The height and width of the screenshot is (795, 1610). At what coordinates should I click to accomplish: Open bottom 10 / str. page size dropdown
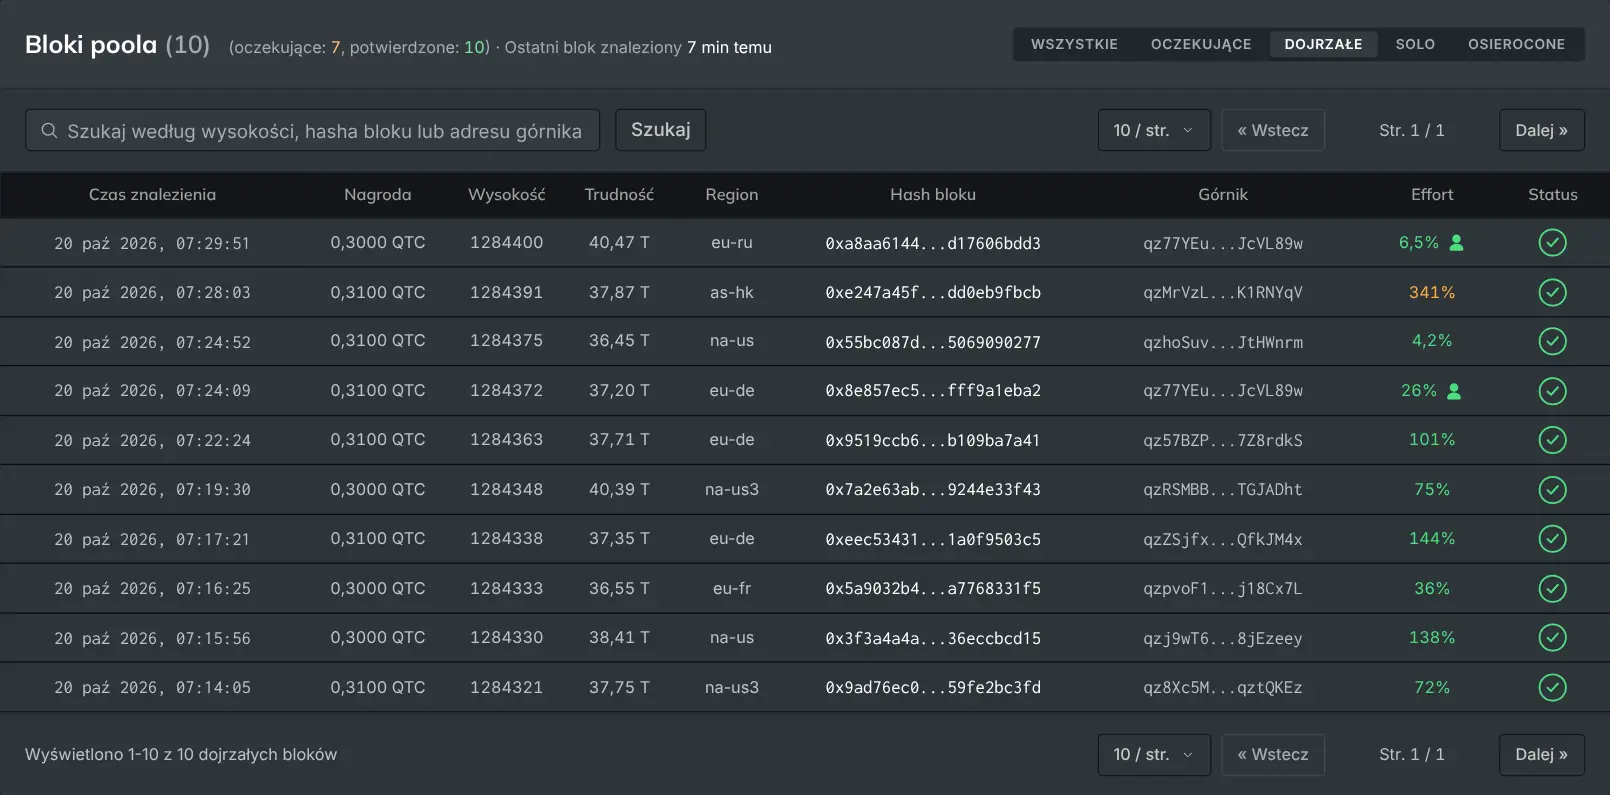click(1154, 754)
